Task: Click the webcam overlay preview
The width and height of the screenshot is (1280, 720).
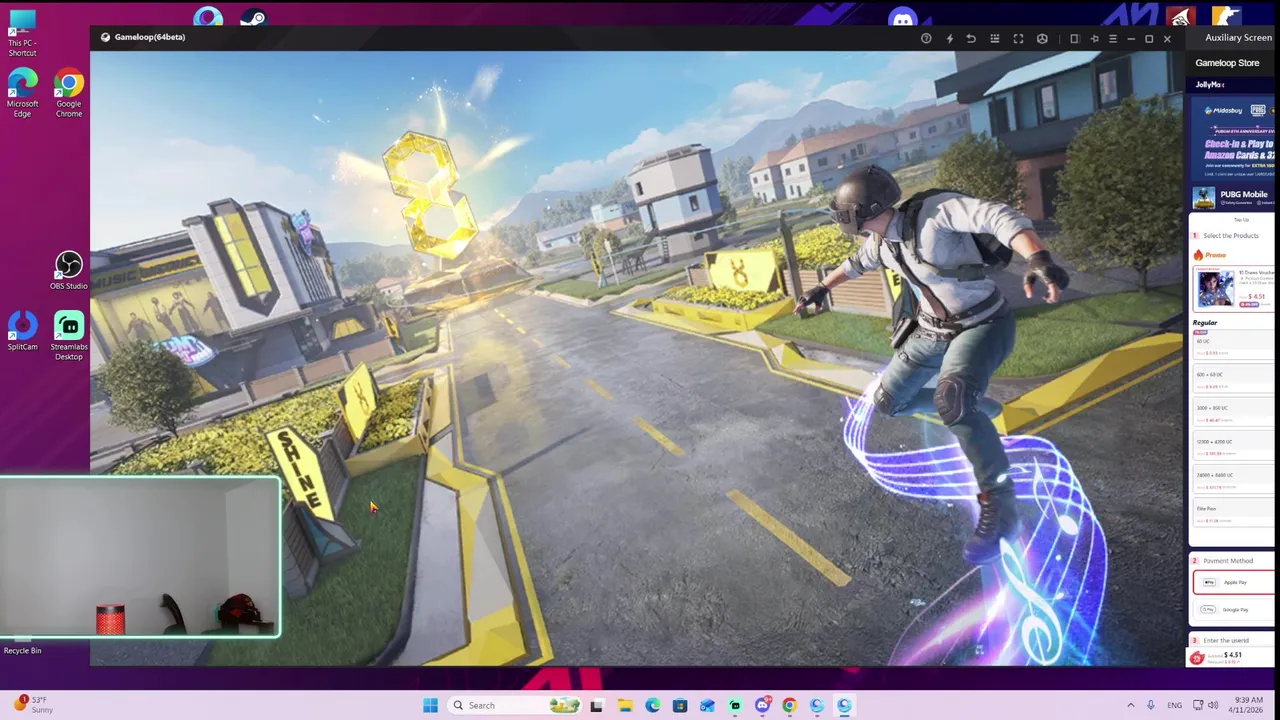Action: [140, 557]
